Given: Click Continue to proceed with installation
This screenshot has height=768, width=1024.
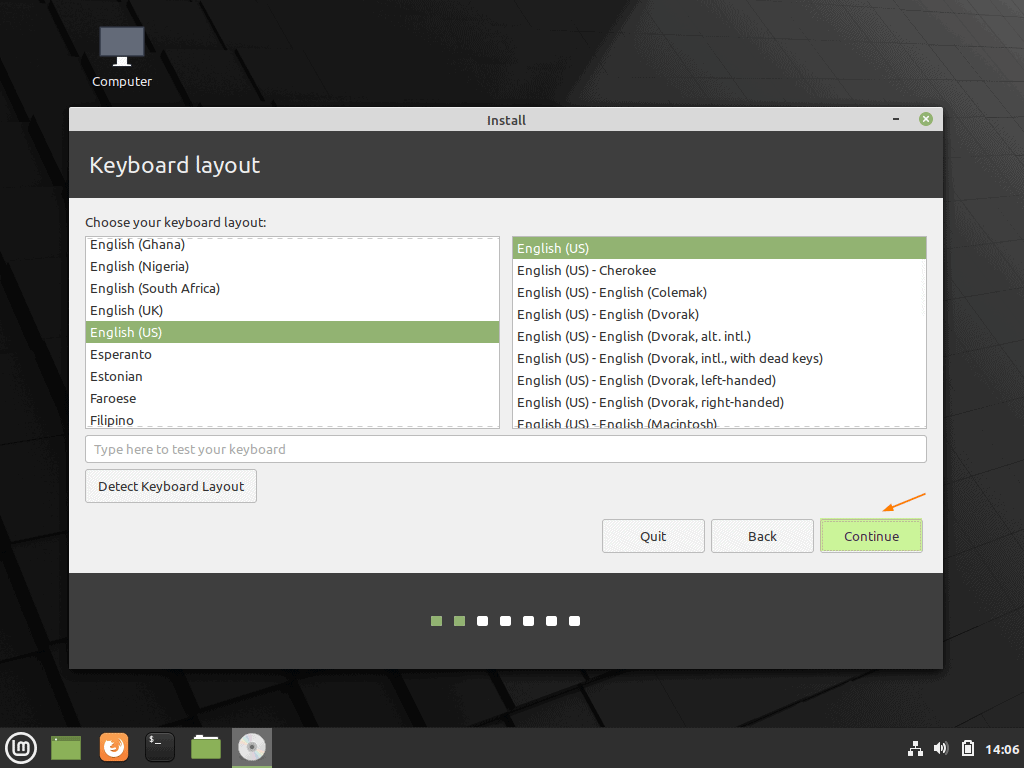Looking at the screenshot, I should click(871, 535).
